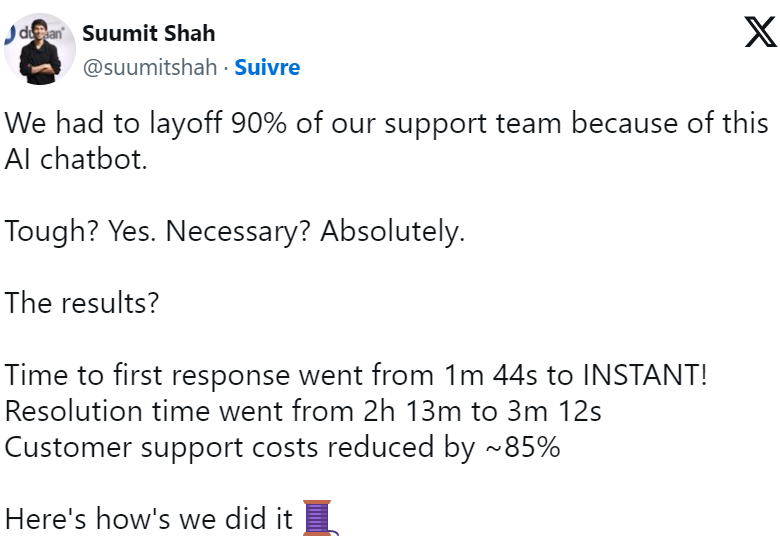The width and height of the screenshot is (780, 541).
Task: Click "Customer support costs reduced by" text
Action: [240, 448]
